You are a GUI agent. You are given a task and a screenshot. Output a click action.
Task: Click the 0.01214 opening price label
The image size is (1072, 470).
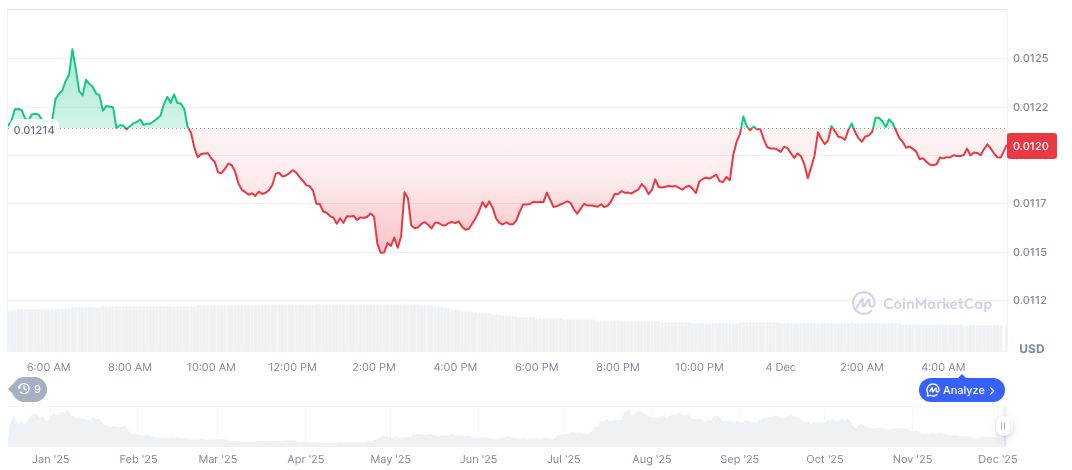[x=34, y=129]
